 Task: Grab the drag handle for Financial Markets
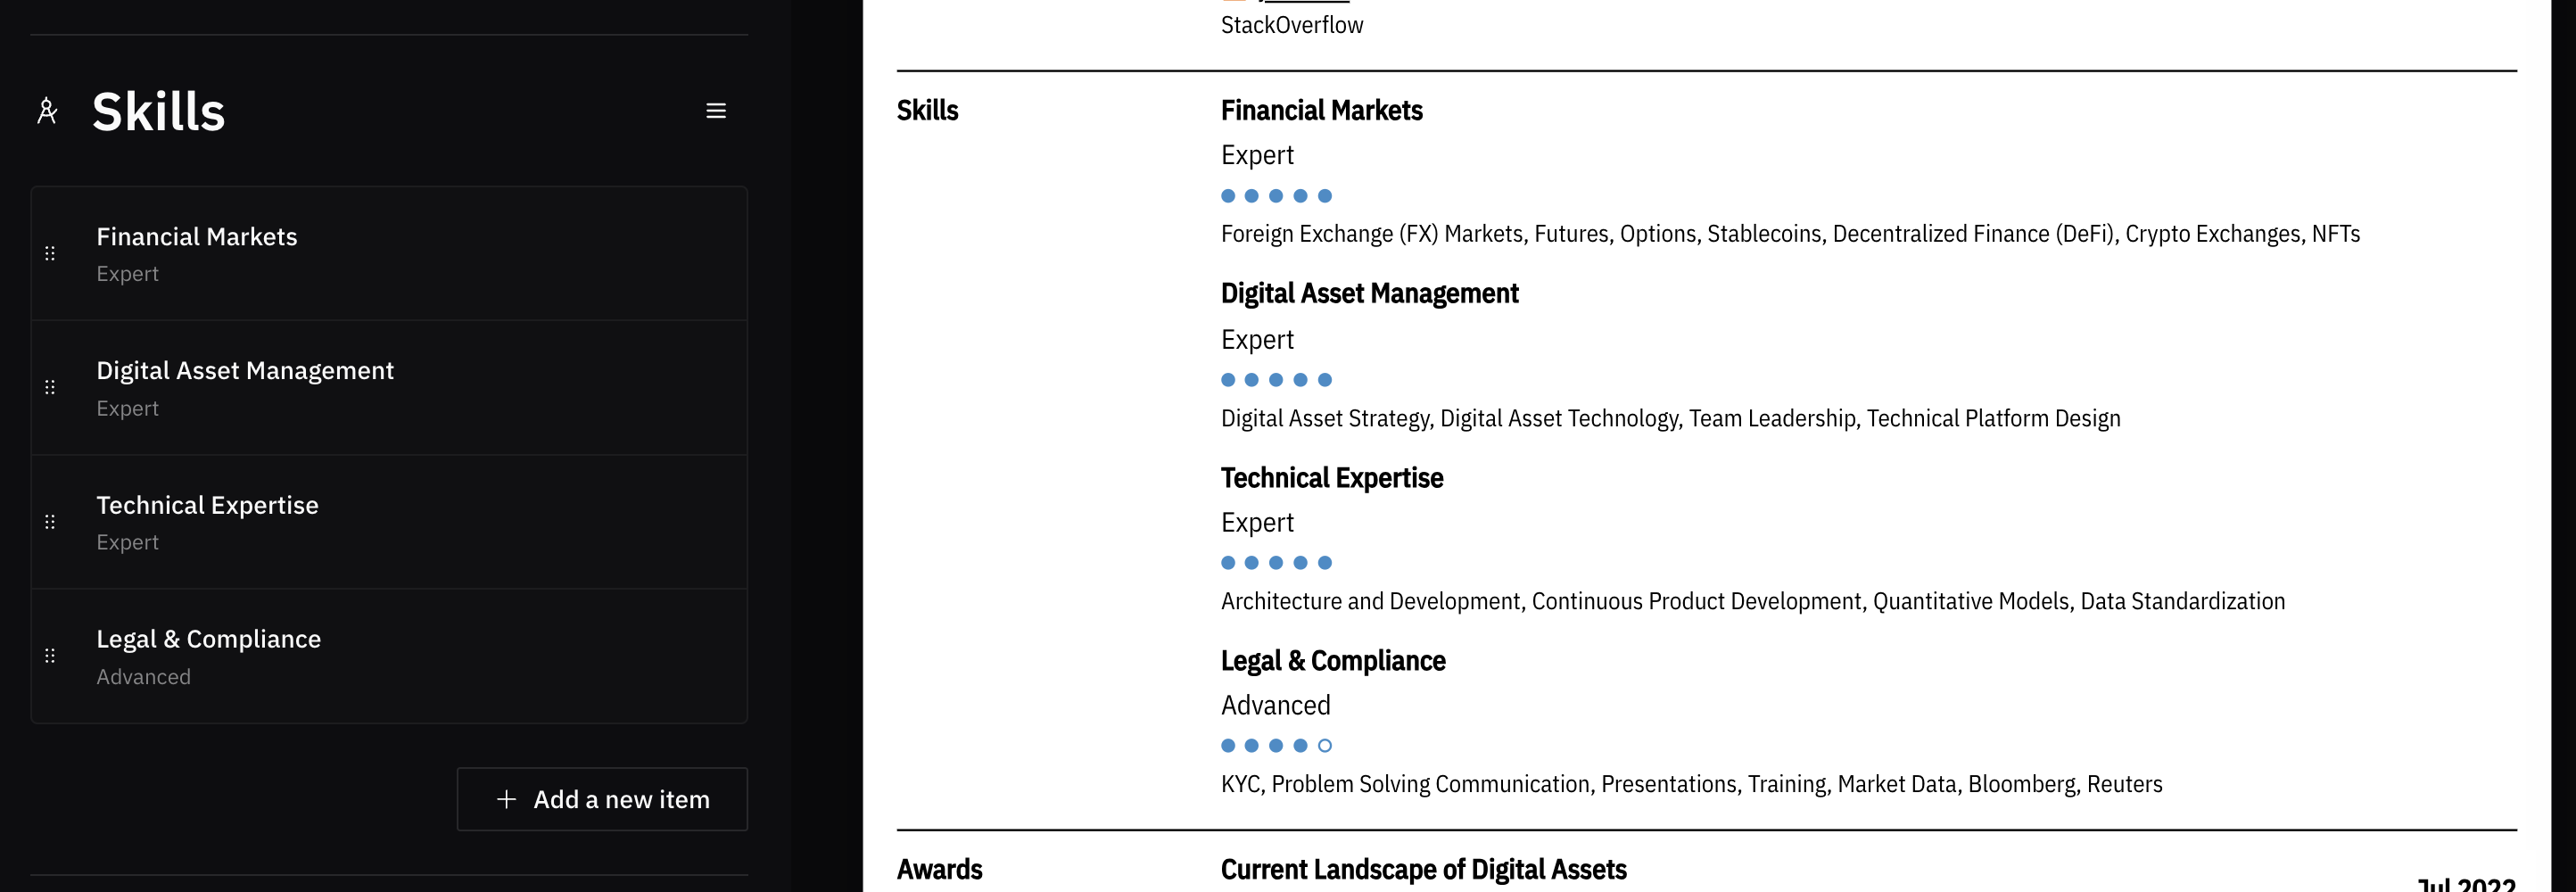tap(50, 254)
